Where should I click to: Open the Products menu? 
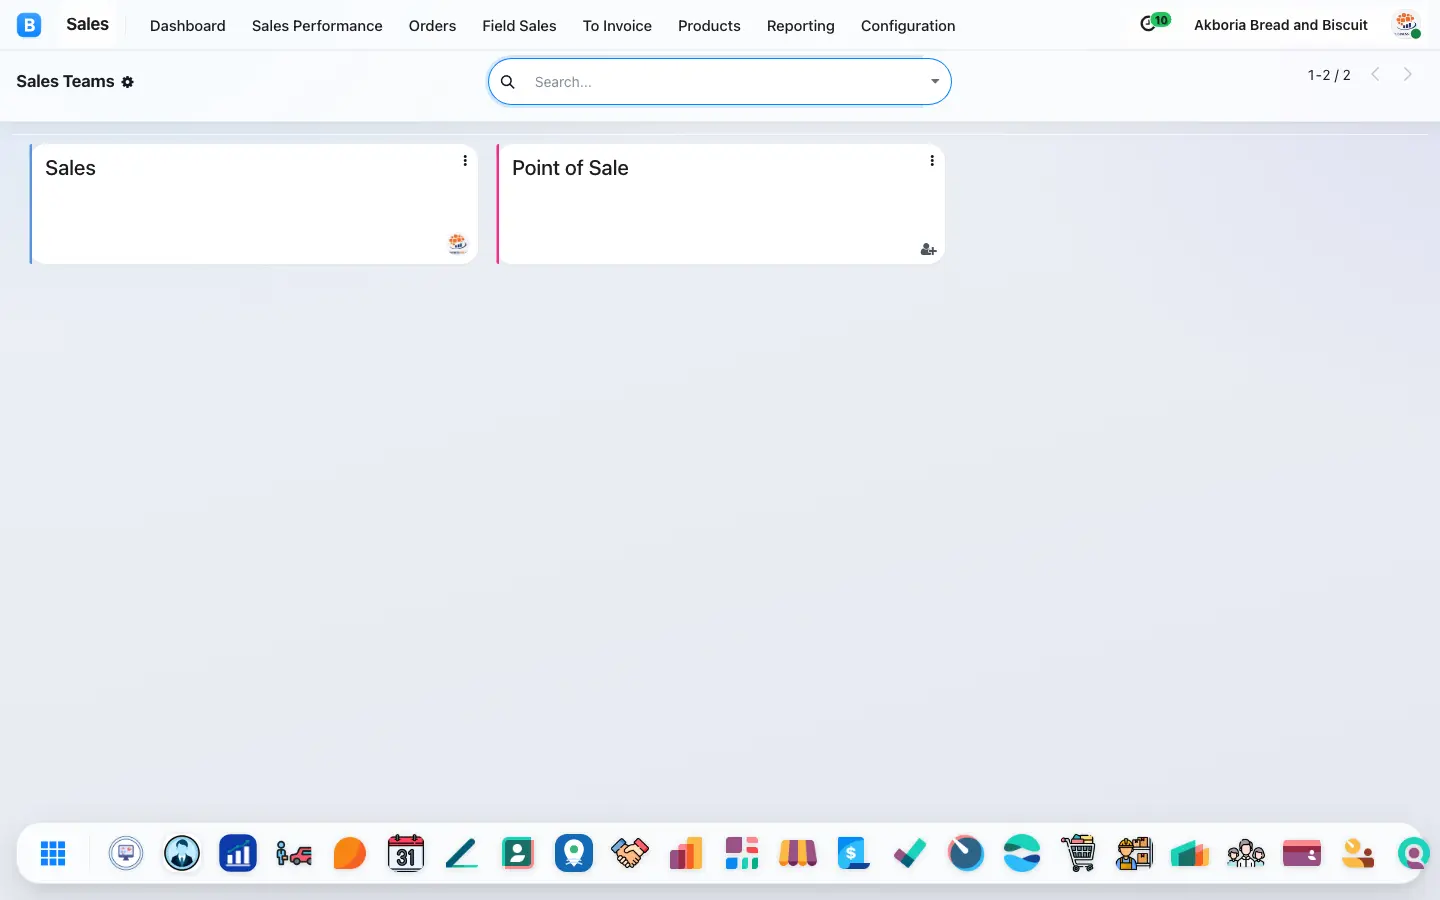(709, 26)
